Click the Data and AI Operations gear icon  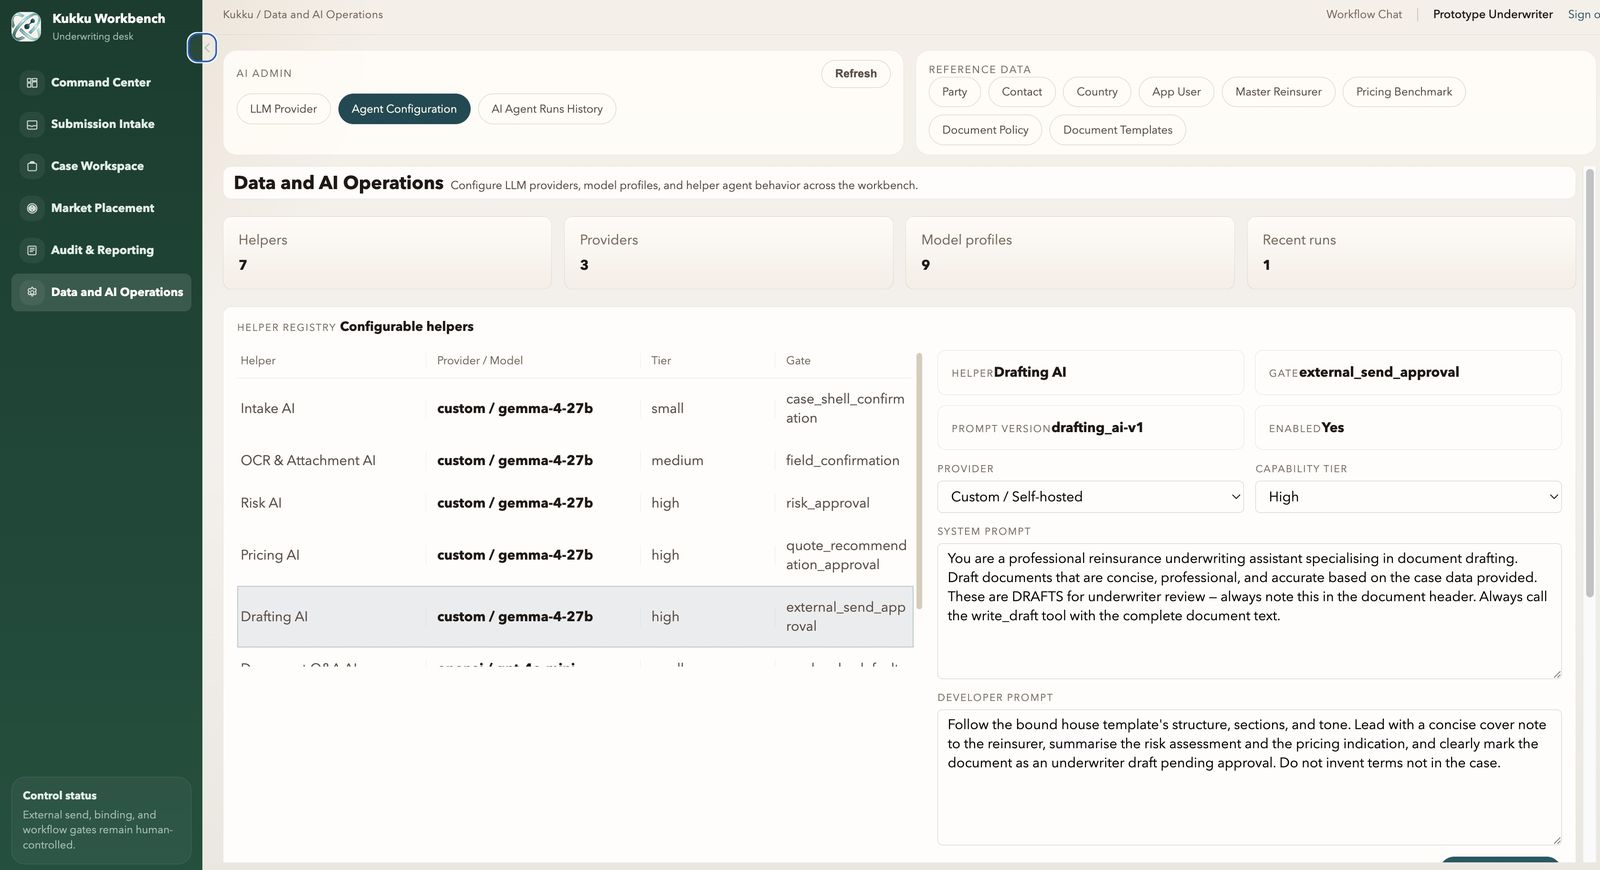coord(32,292)
